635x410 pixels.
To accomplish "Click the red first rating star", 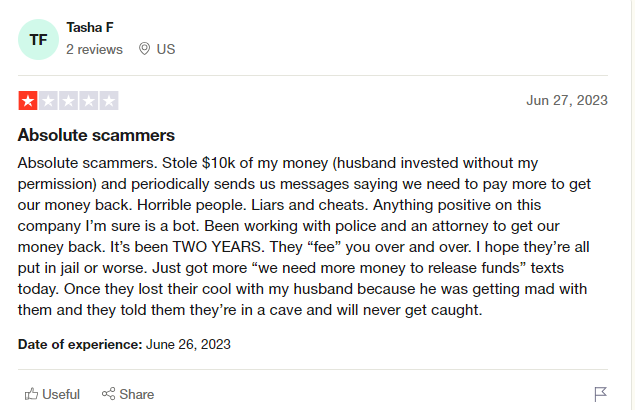I will coord(28,100).
